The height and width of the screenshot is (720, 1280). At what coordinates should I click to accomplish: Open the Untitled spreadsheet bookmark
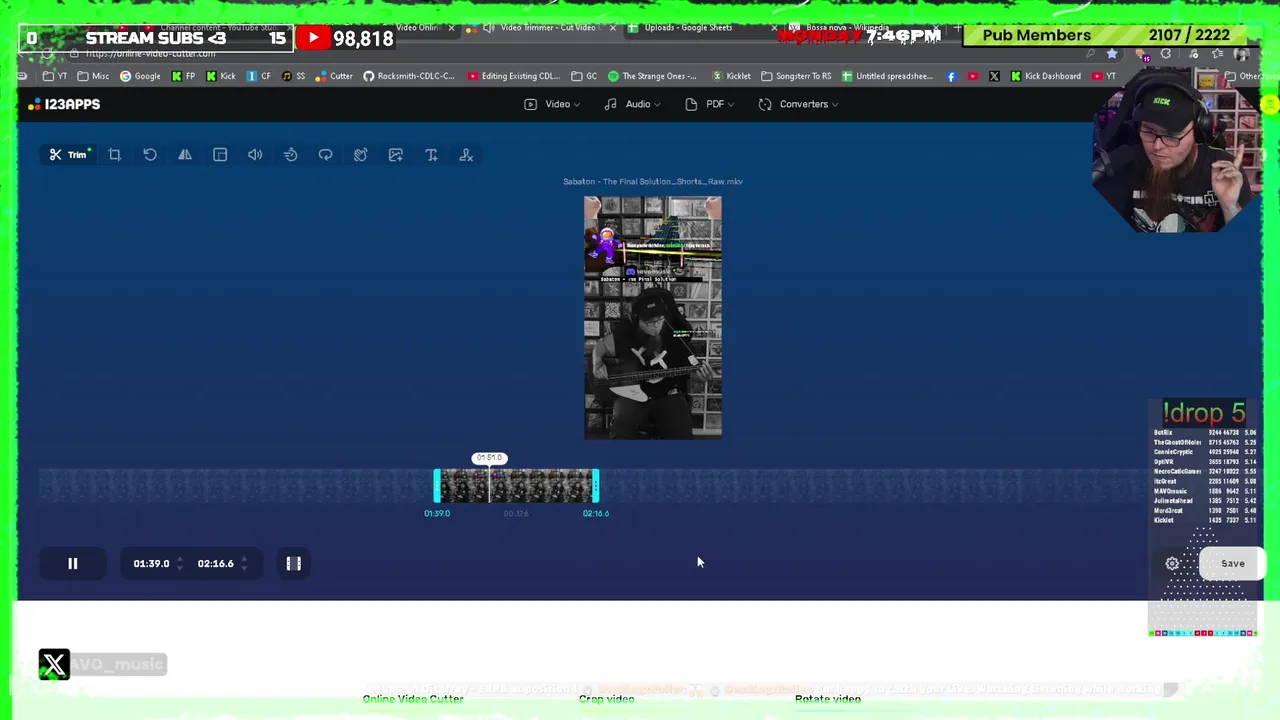click(x=887, y=76)
